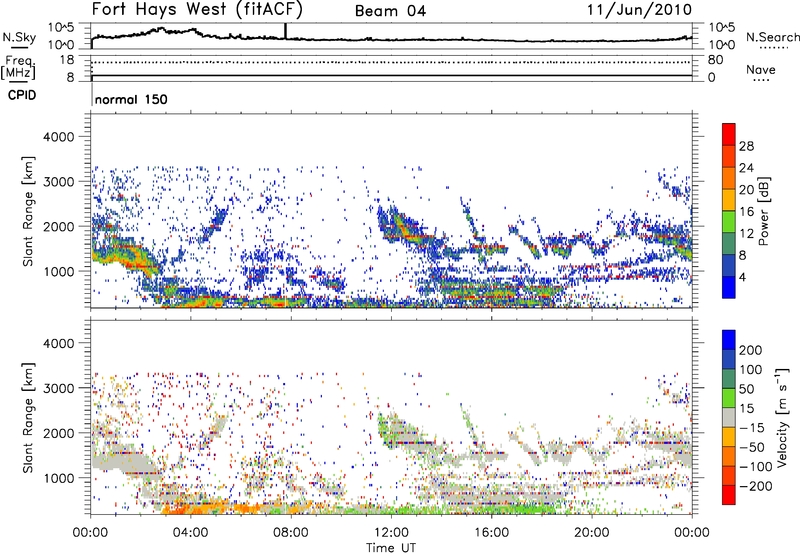Click Velocity colorbar segment between -15 and -50
Image resolution: width=800 pixels, height=554 pixels.
click(729, 437)
